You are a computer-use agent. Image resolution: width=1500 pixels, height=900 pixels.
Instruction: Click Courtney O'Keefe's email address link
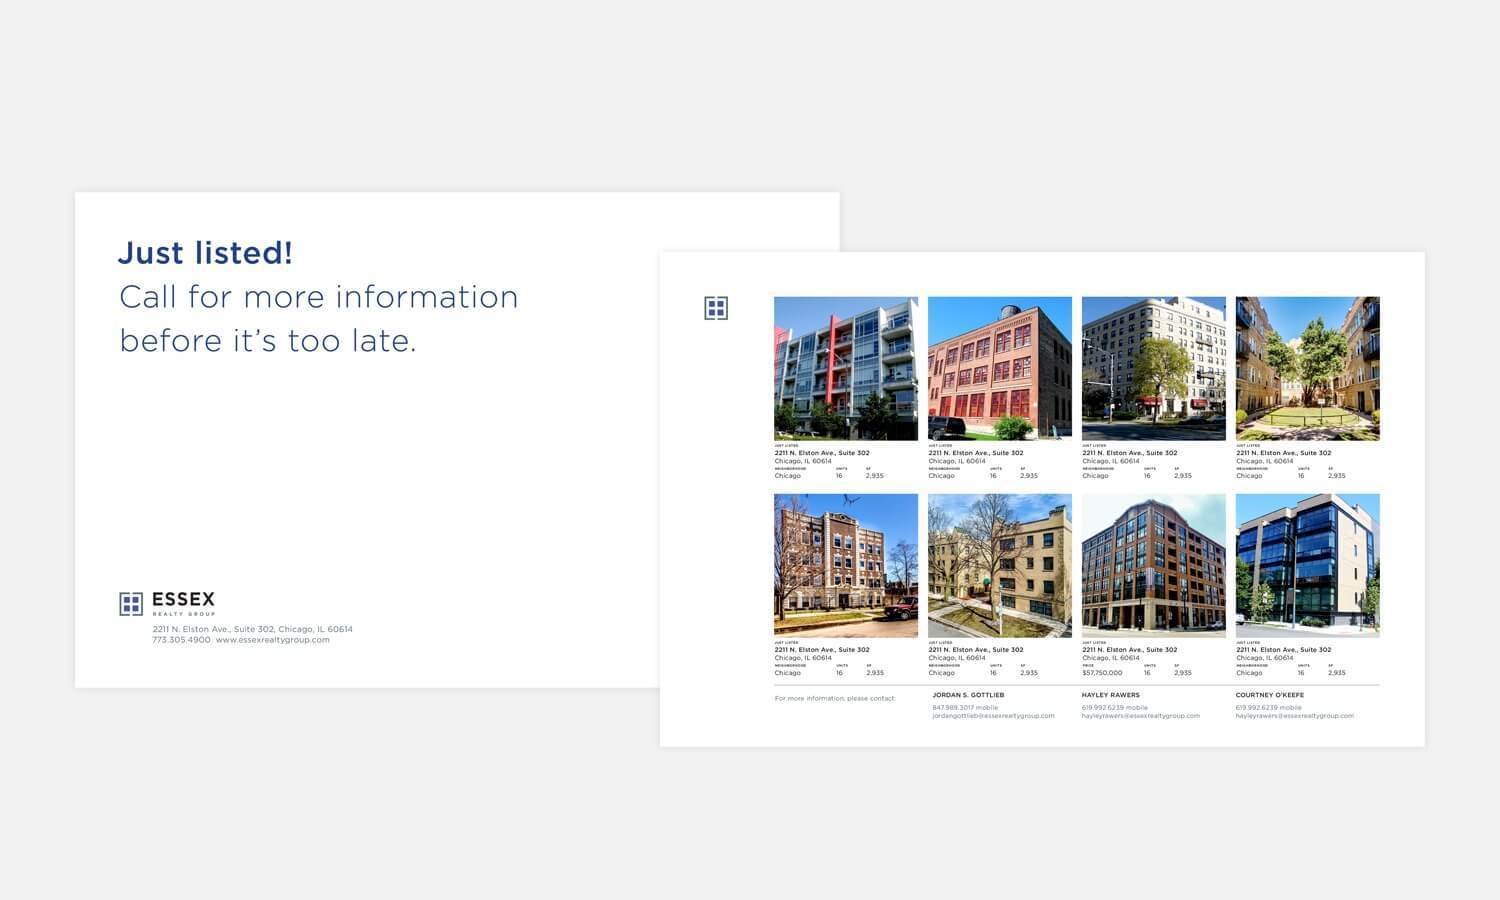[x=1295, y=715]
